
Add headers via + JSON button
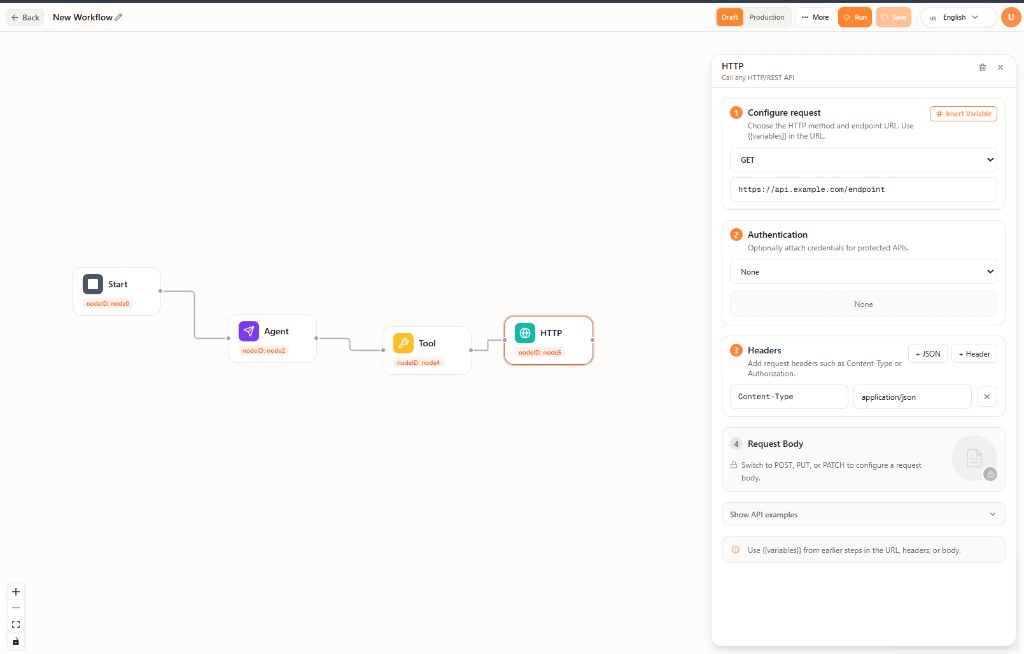coord(927,353)
